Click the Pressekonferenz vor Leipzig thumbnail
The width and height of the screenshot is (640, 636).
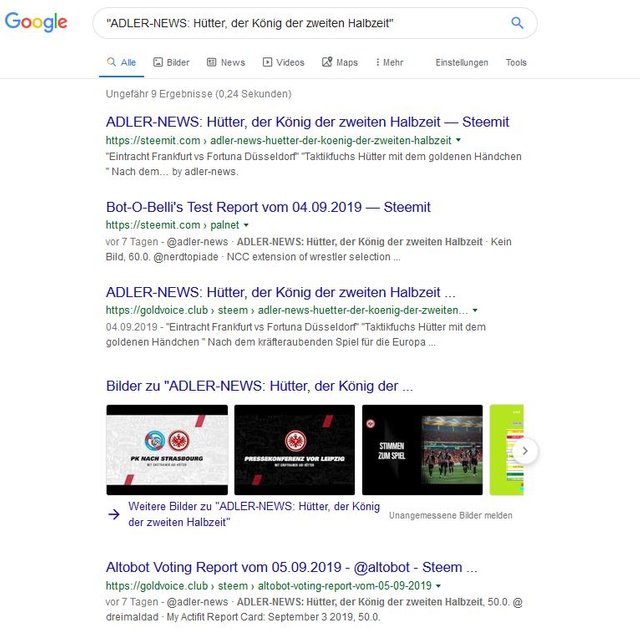click(x=294, y=450)
